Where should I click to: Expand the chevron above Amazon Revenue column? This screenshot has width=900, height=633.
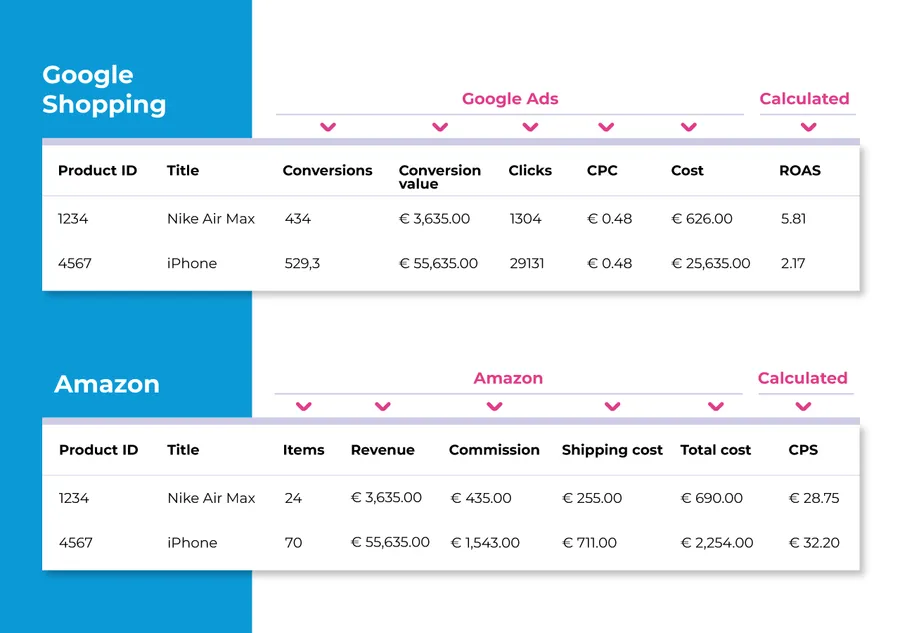pyautogui.click(x=382, y=406)
